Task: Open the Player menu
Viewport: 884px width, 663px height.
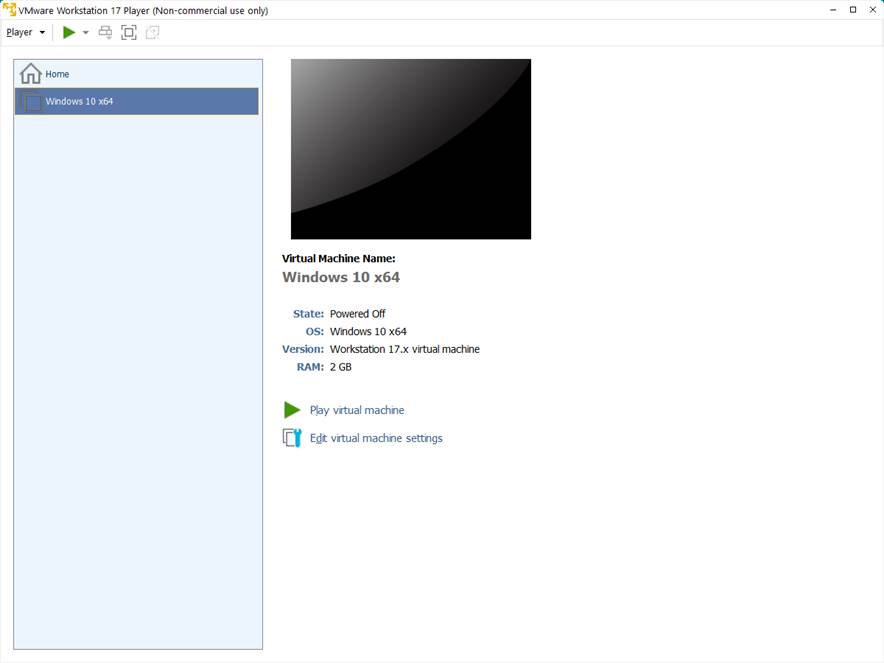Action: tap(19, 32)
